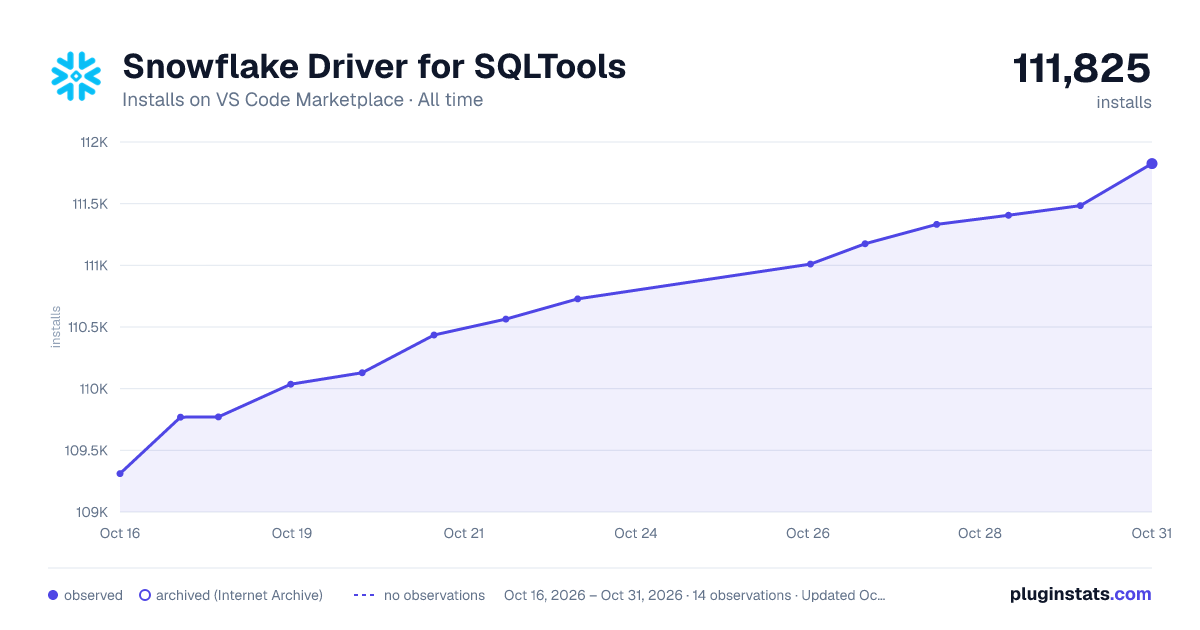Select the data point above Oct 19
The height and width of the screenshot is (630, 1200).
tap(290, 384)
